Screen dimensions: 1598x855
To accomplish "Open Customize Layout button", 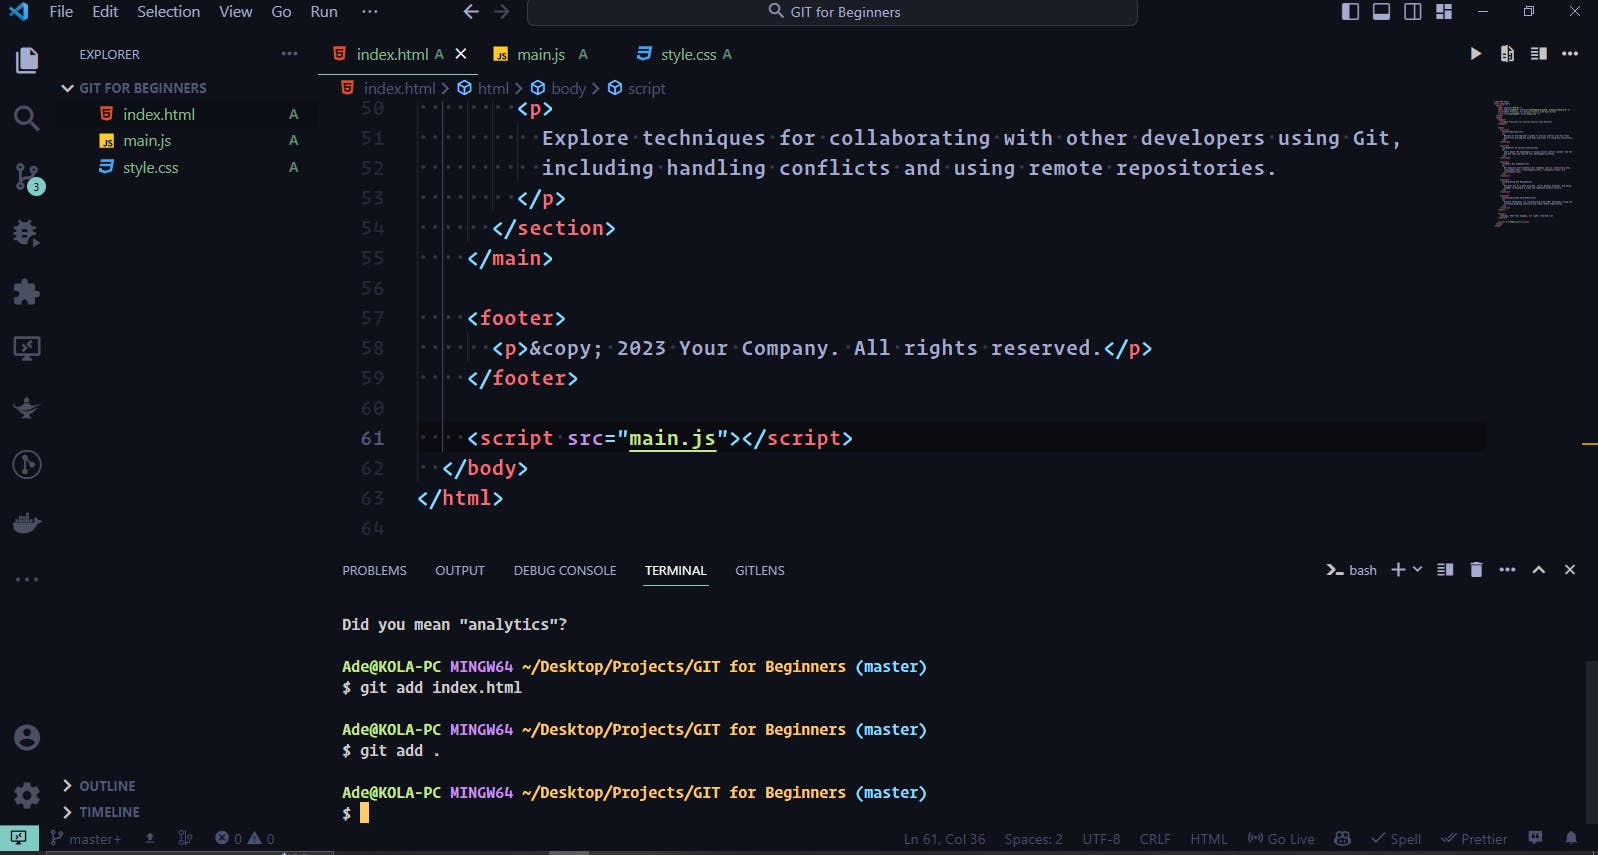I will point(1444,12).
